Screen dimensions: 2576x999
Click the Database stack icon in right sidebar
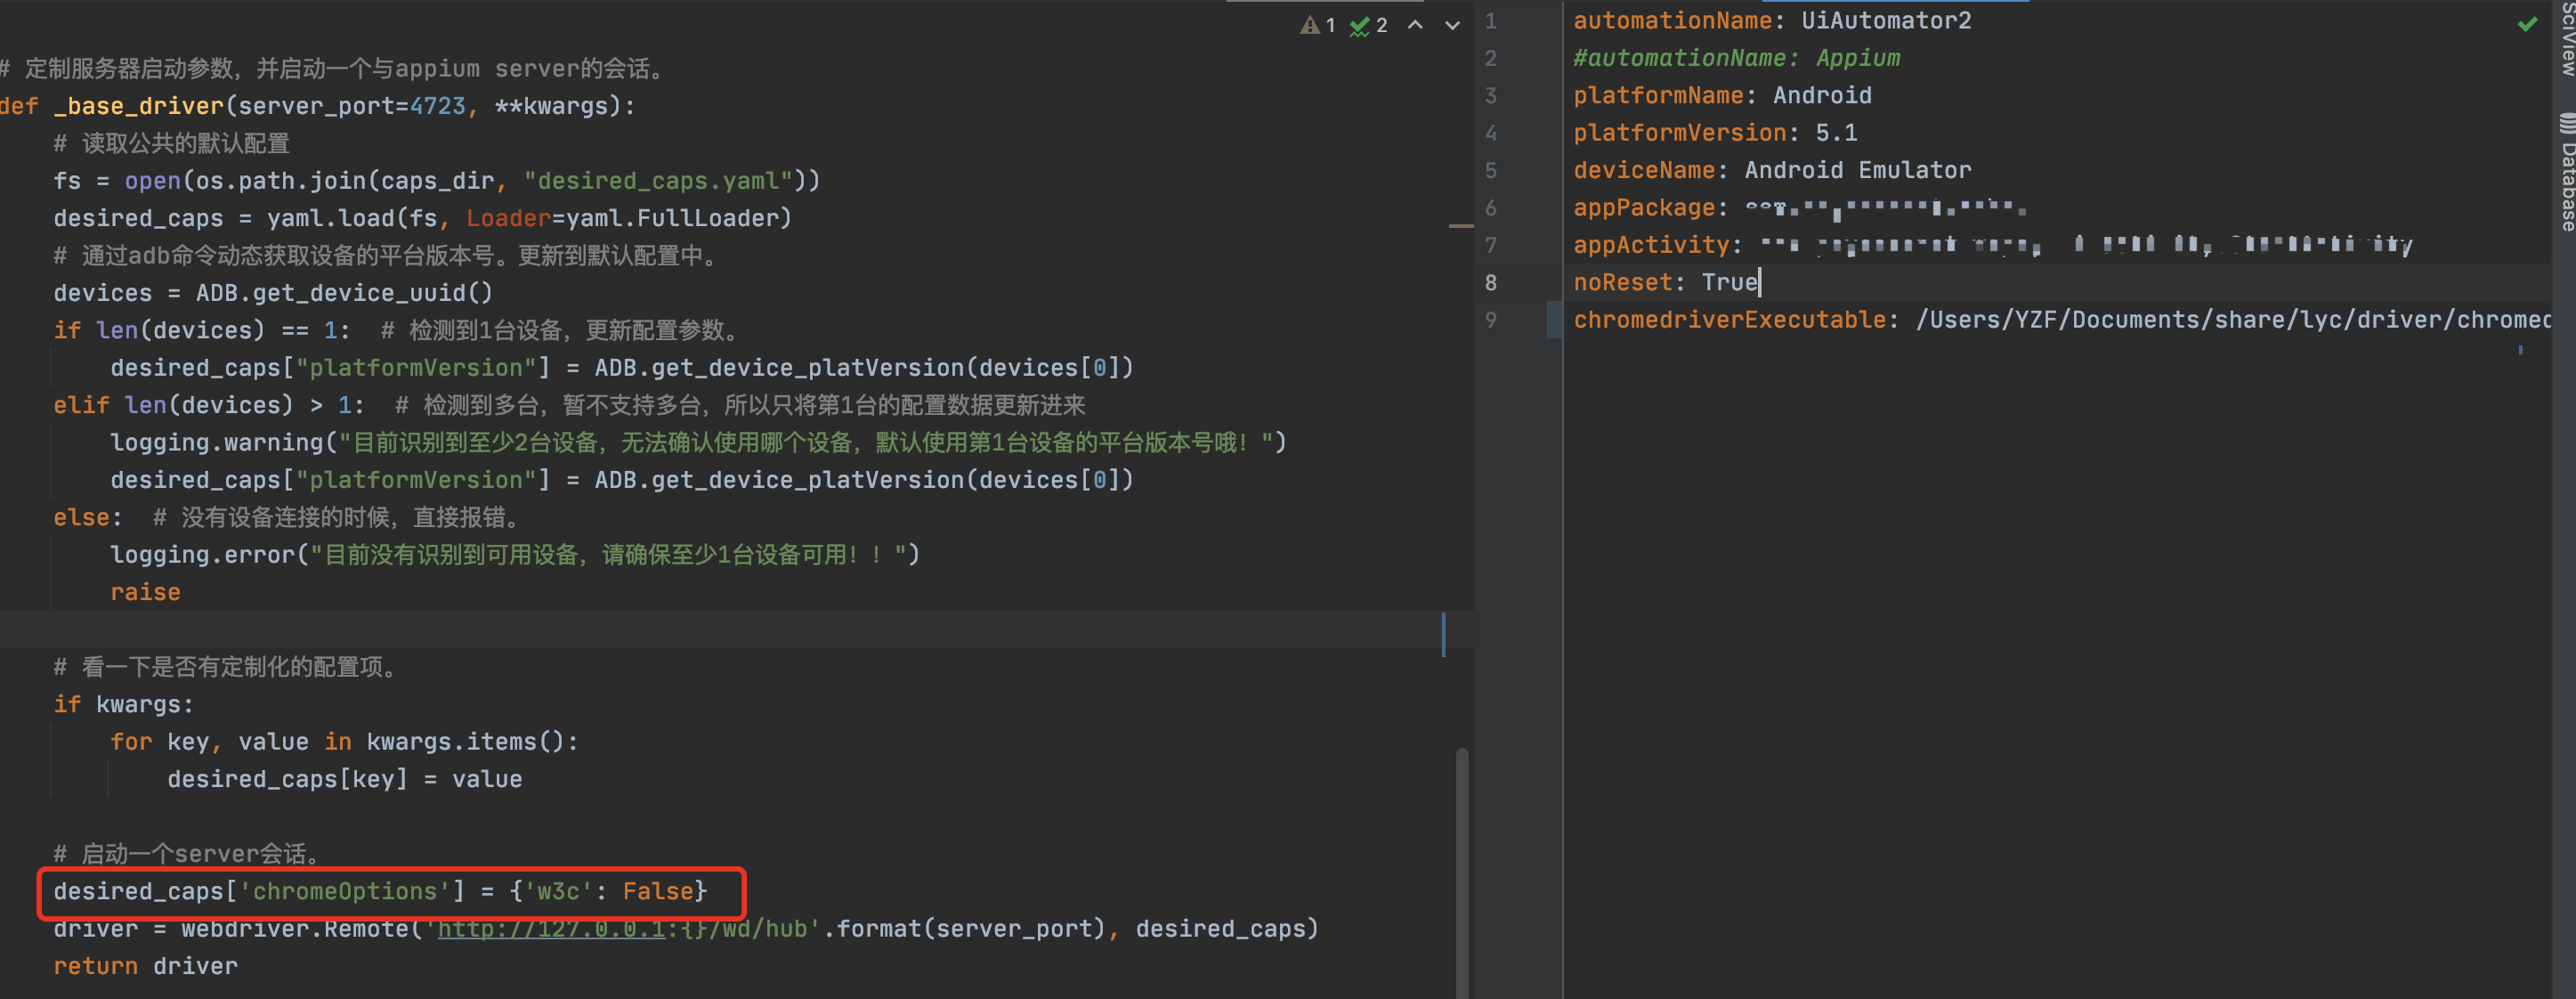pyautogui.click(x=2567, y=123)
